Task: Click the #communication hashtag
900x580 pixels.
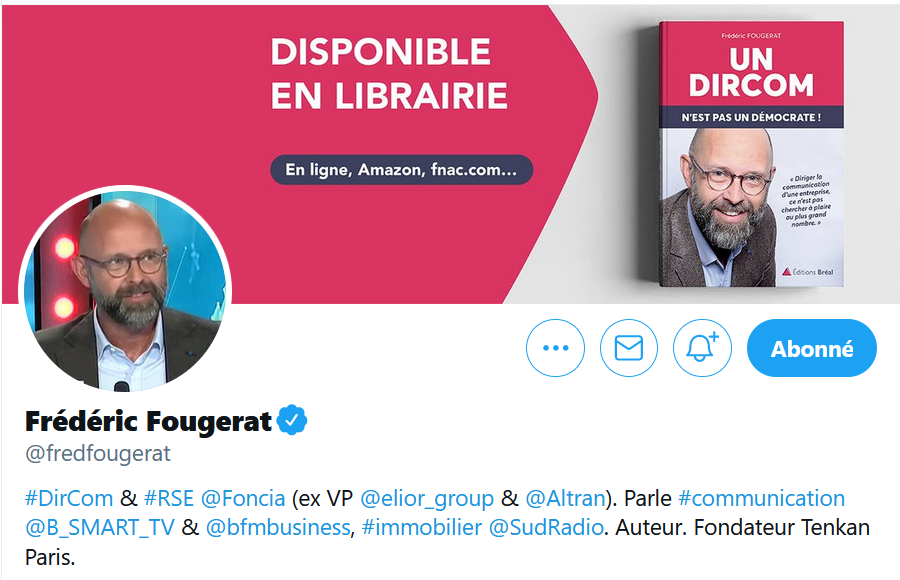Action: (761, 498)
